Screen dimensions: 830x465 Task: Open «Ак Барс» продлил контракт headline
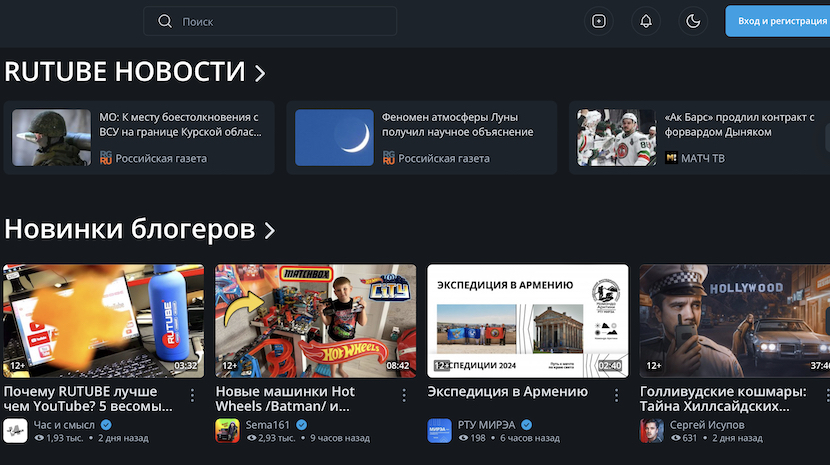[739, 124]
